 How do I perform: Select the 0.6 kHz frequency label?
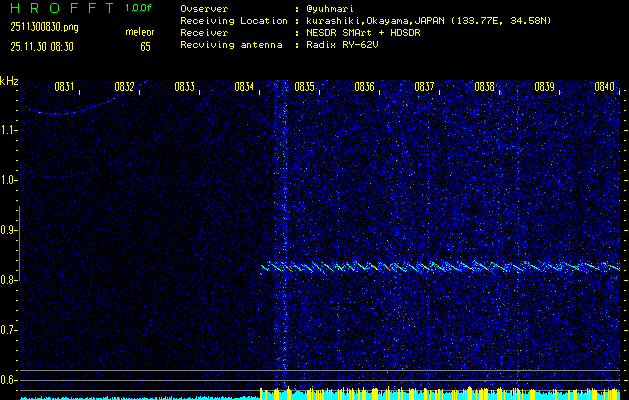[x=9, y=380]
